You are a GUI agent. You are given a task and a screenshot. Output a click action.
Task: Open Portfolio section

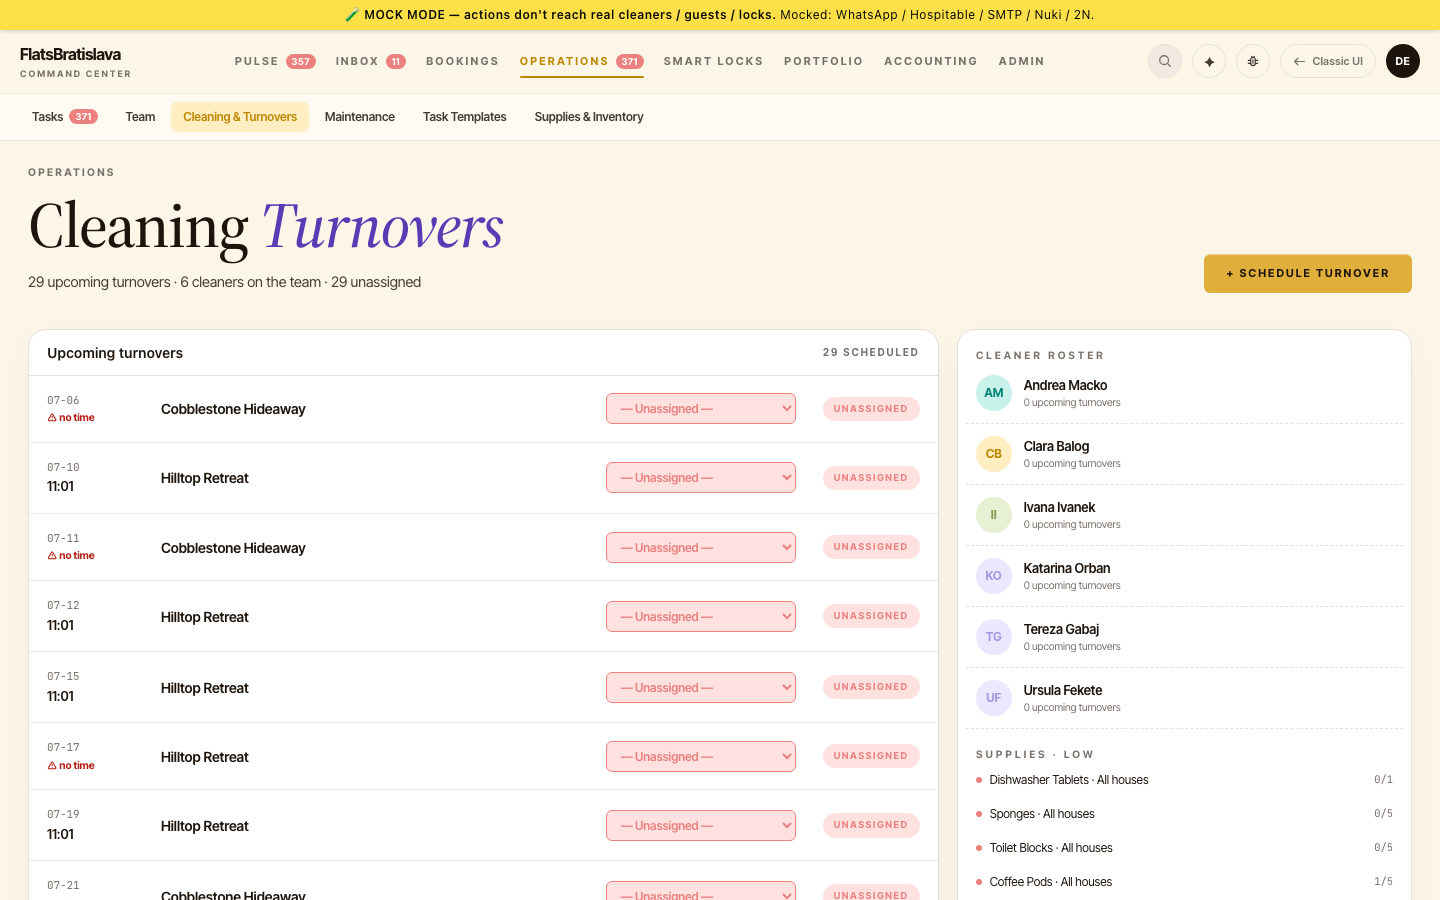pyautogui.click(x=823, y=61)
